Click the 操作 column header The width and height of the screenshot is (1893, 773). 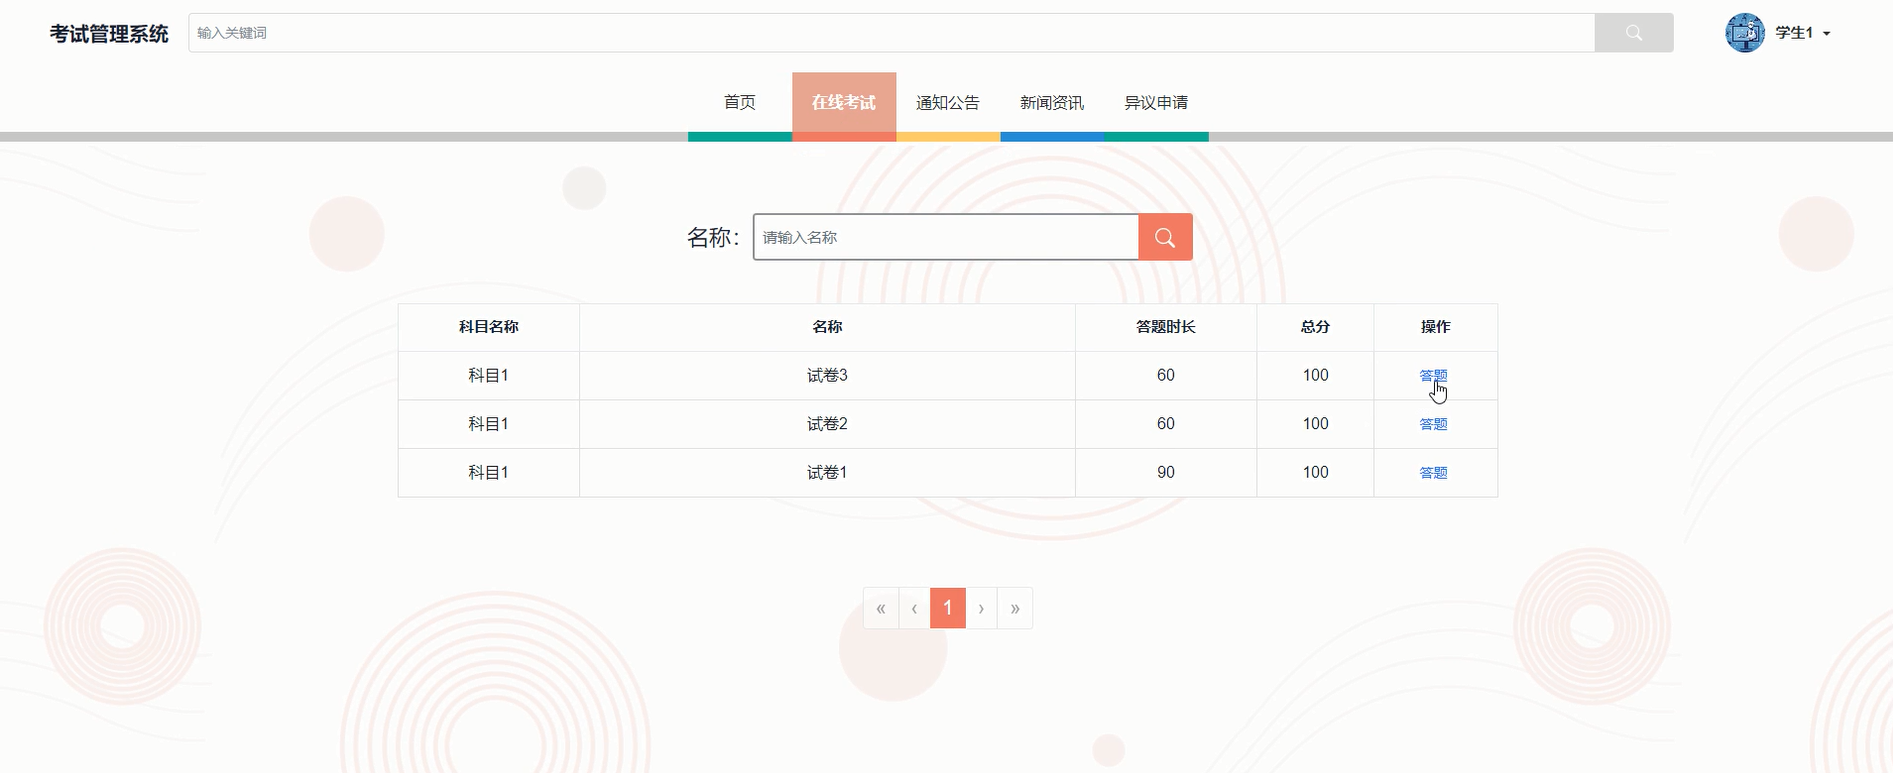1436,327
